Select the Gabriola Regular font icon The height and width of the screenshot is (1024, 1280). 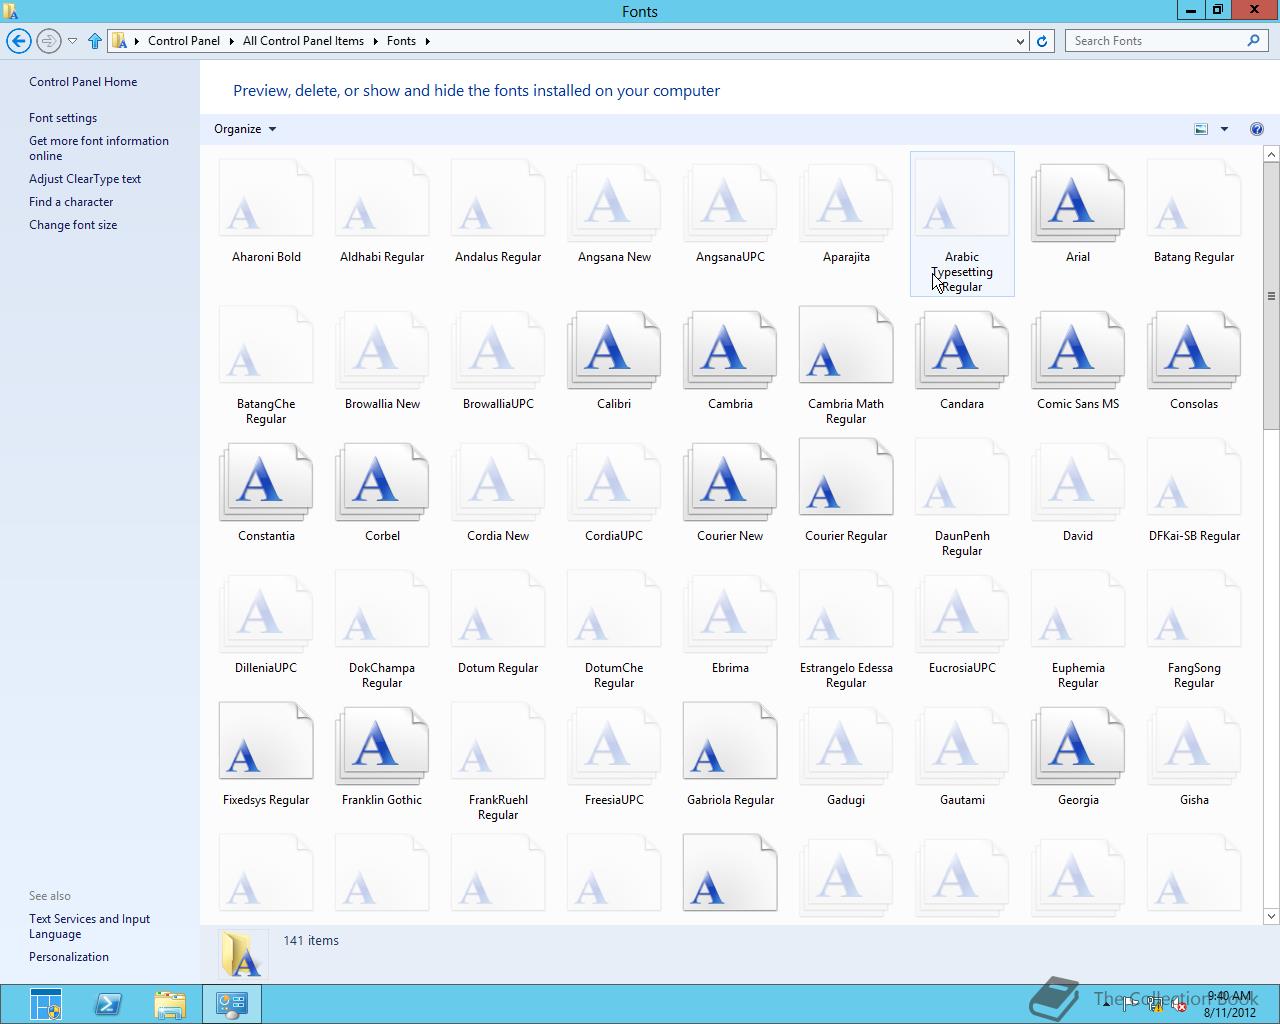click(x=730, y=743)
